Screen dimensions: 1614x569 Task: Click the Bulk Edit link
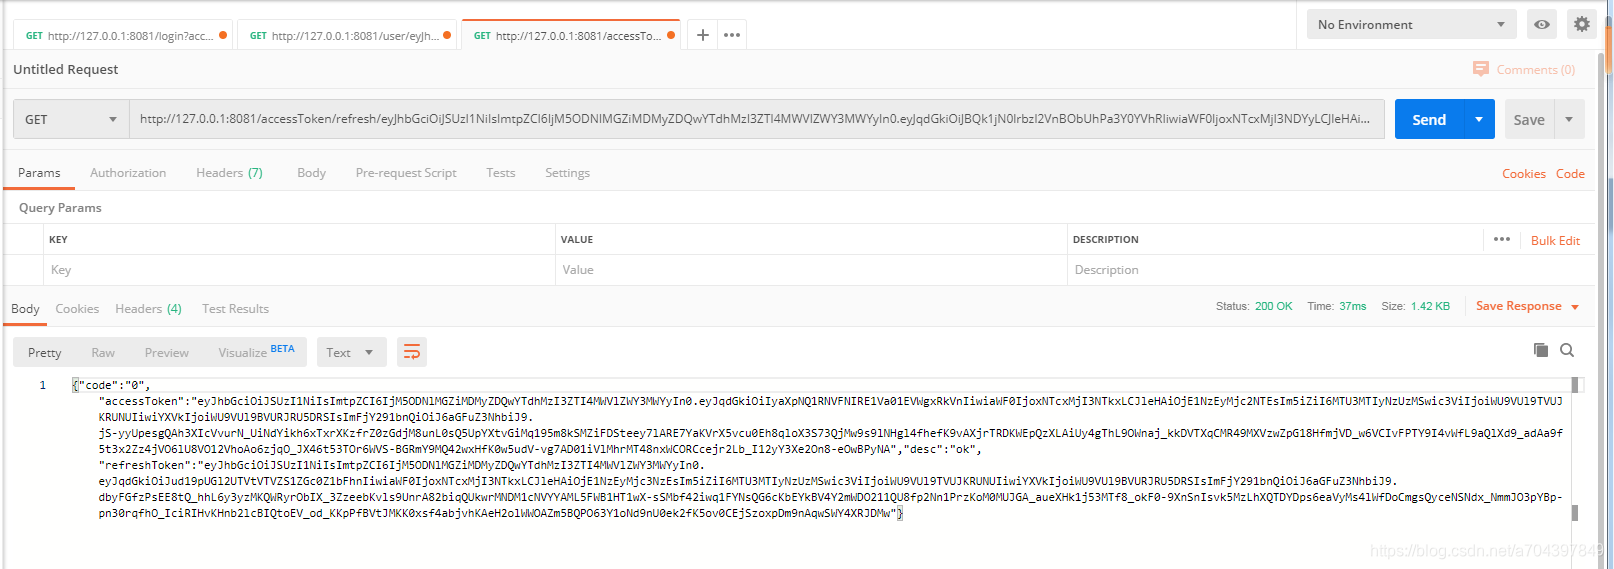1555,240
